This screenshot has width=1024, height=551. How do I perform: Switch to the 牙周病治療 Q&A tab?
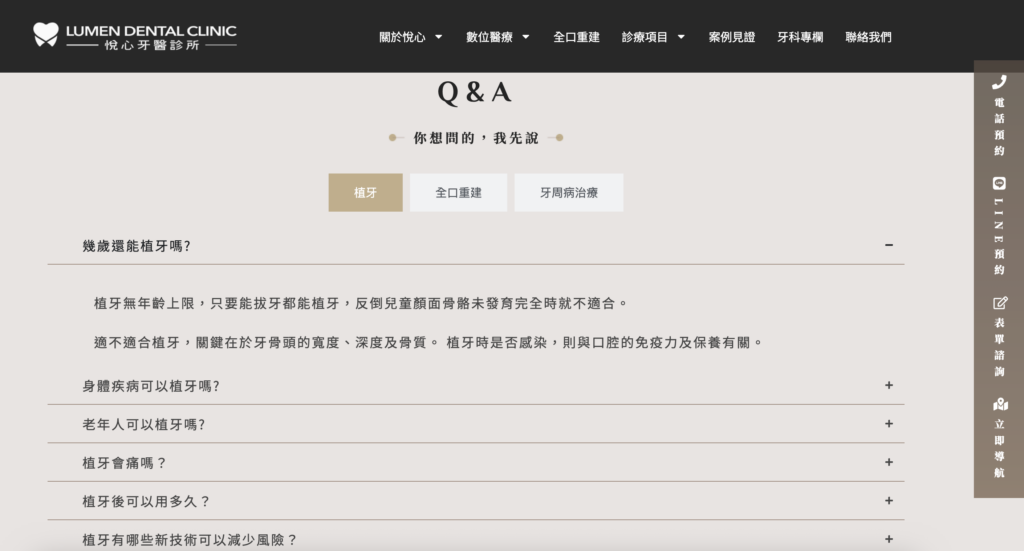point(569,193)
